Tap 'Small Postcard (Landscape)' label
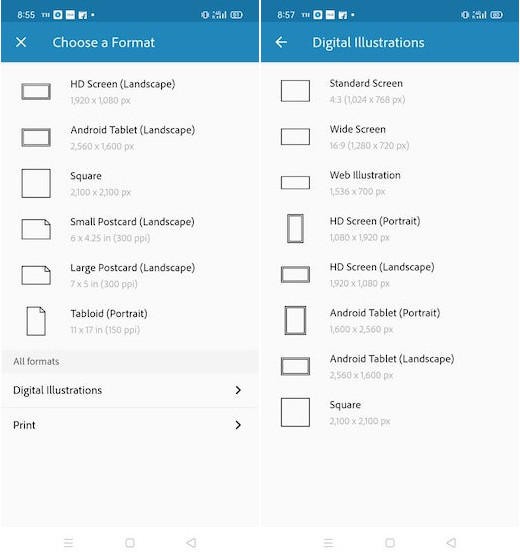520x560 pixels. [132, 222]
